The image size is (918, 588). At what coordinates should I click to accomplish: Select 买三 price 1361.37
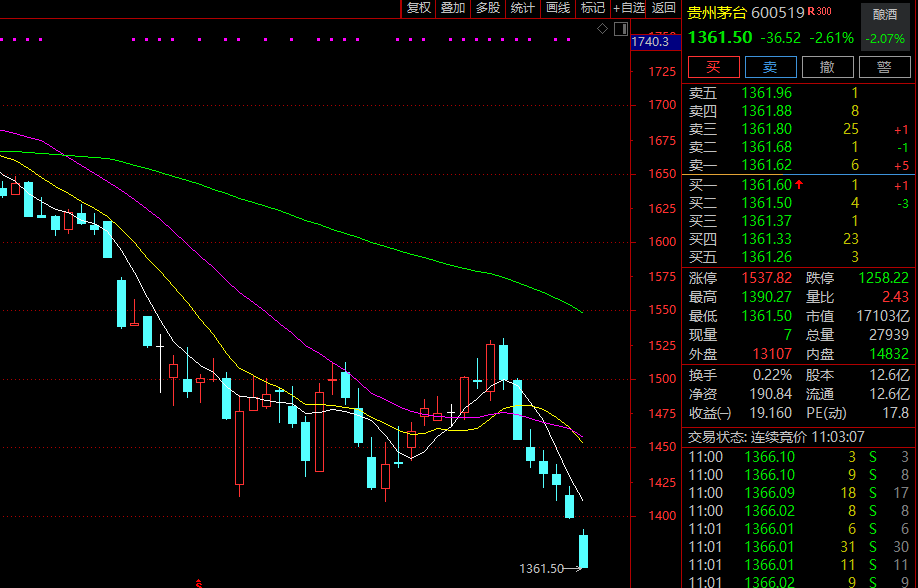pos(766,221)
